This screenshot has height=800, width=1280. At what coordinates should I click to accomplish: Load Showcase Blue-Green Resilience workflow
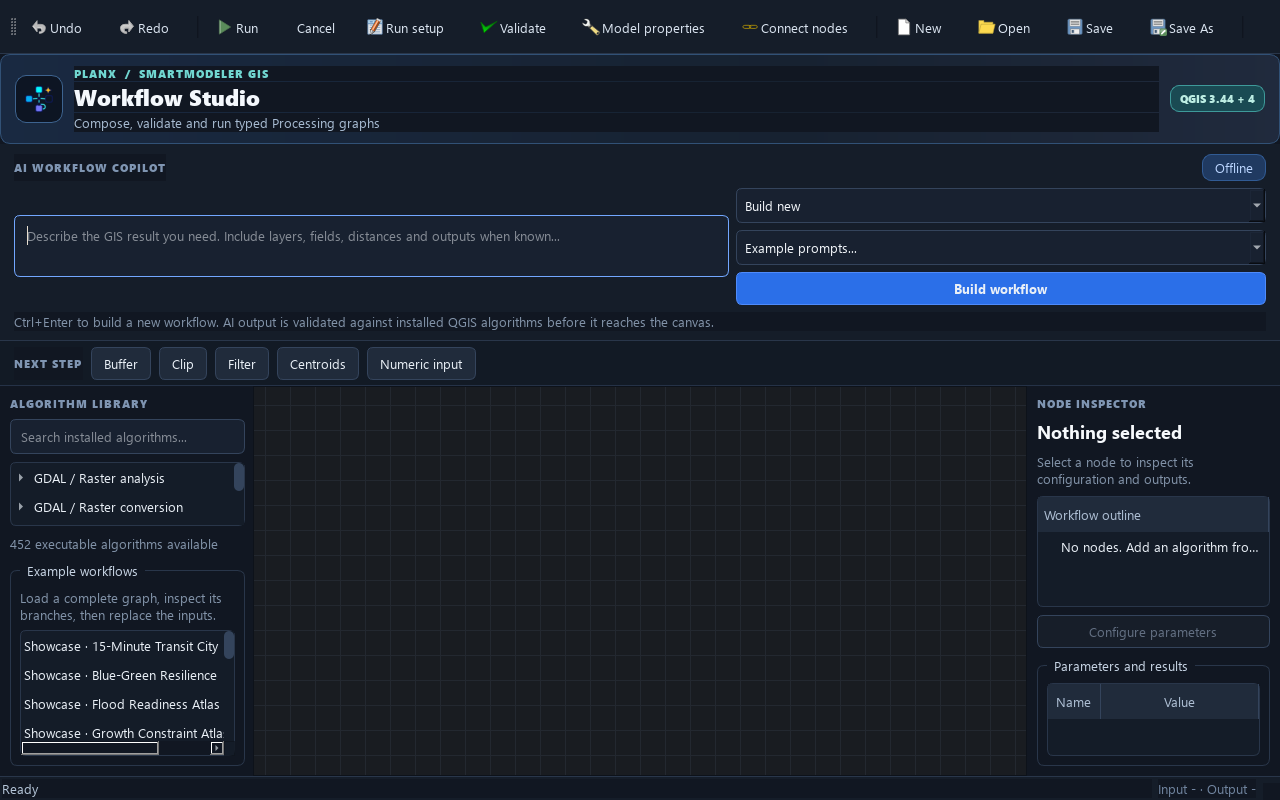click(x=122, y=675)
